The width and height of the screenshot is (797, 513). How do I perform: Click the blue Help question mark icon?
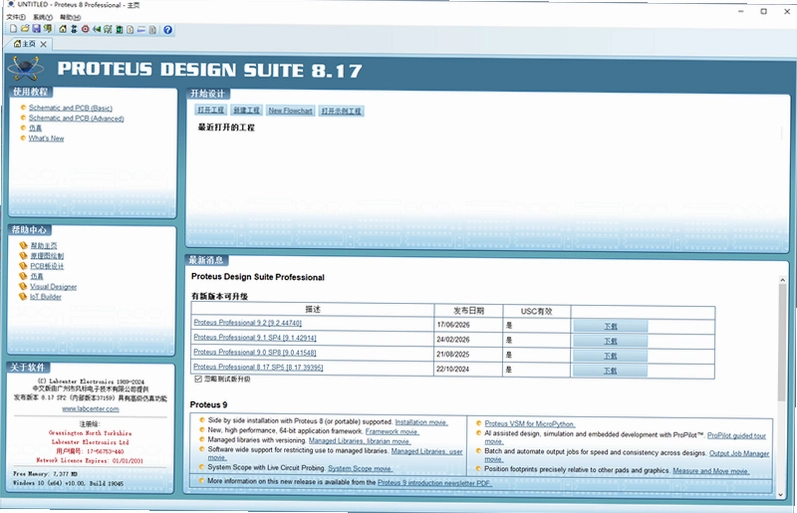coord(168,30)
